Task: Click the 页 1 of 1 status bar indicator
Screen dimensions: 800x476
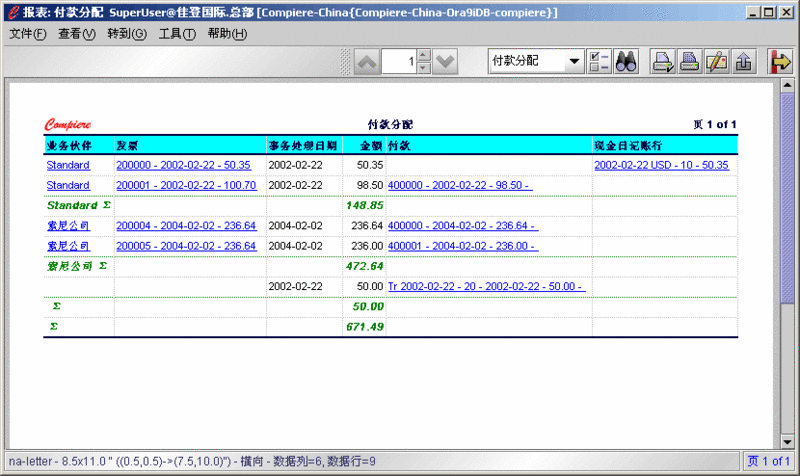Action: click(768, 461)
